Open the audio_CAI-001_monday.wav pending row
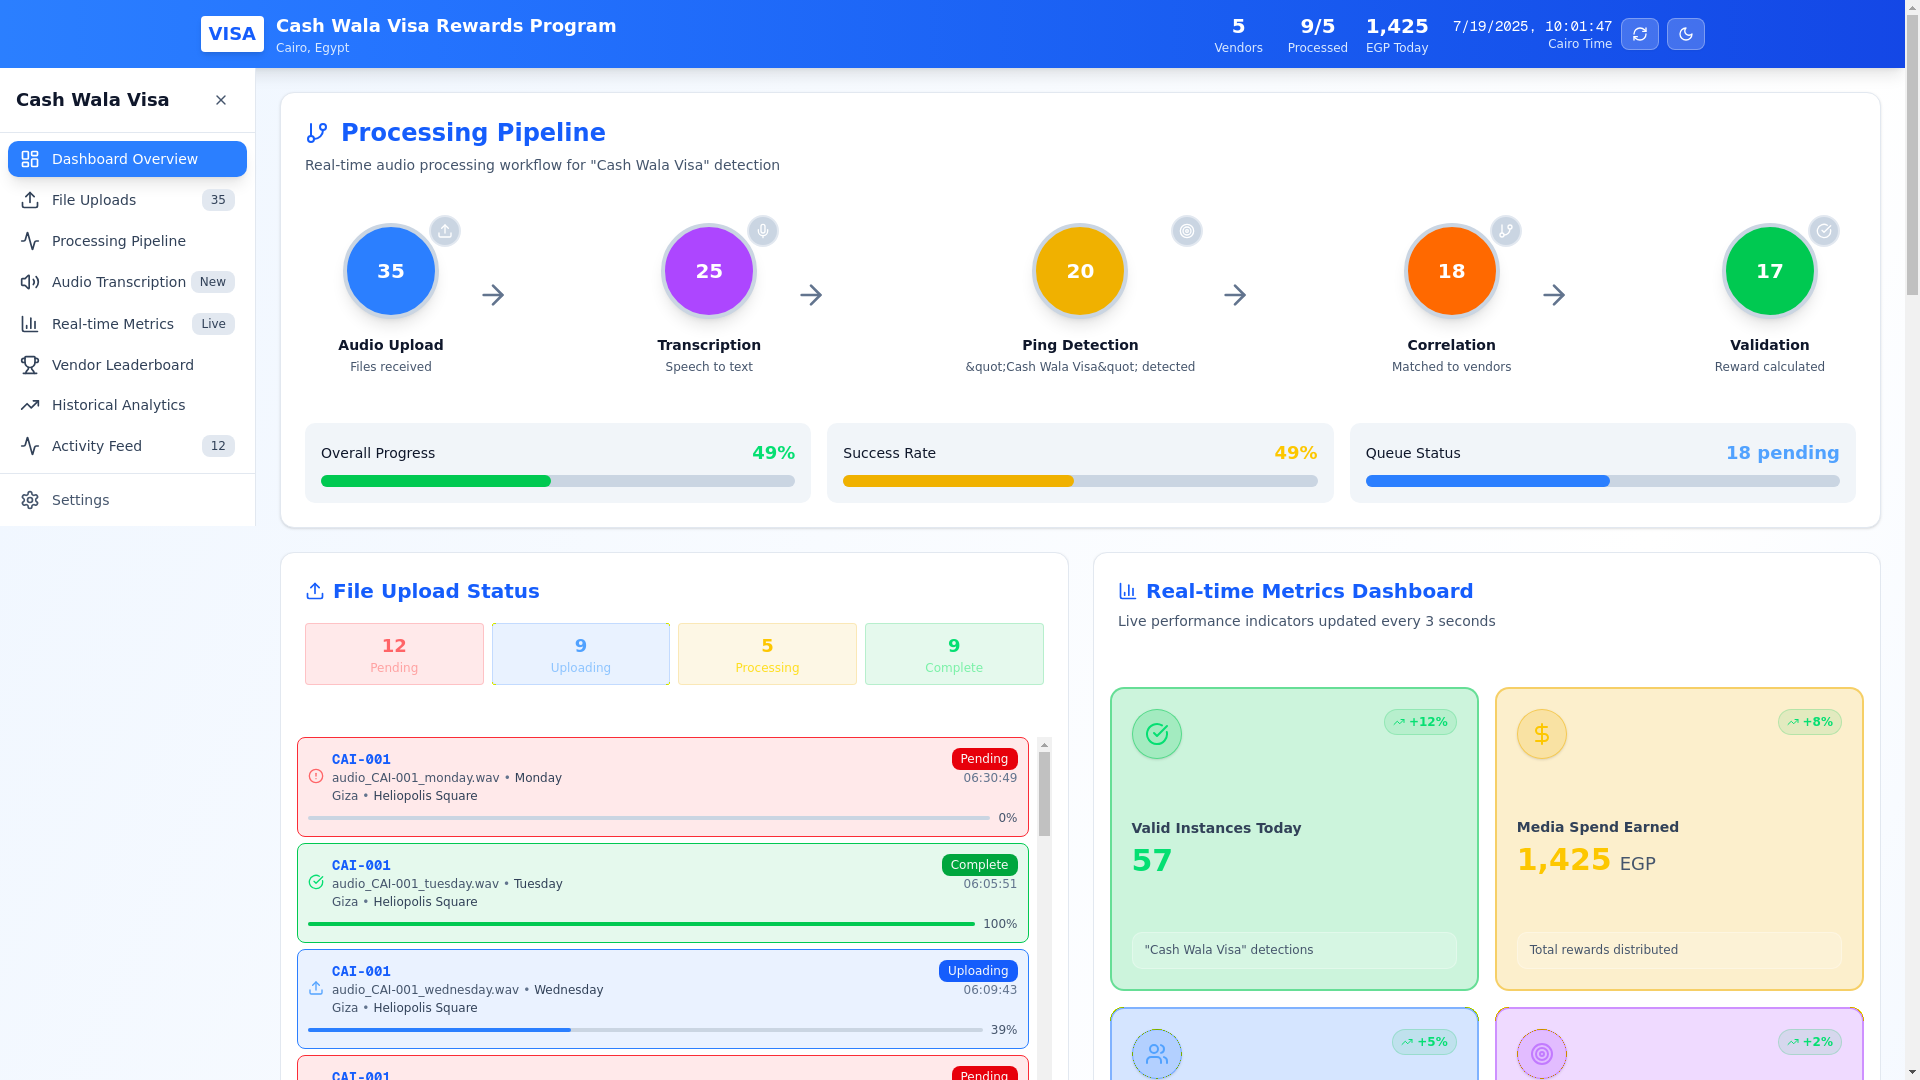 point(663,787)
